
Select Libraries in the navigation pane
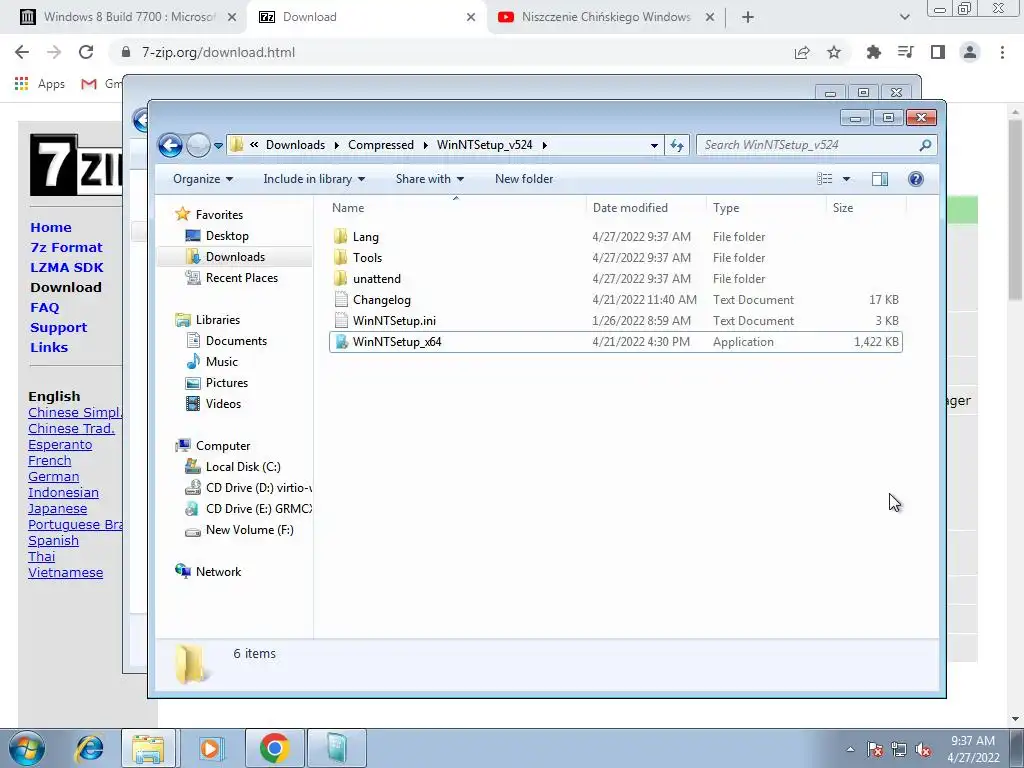(x=217, y=319)
